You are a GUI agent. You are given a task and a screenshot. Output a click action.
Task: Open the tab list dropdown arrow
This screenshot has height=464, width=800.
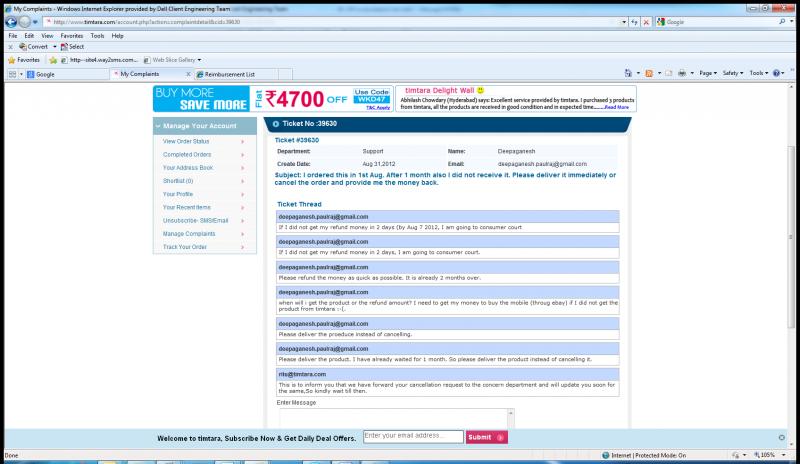[21, 74]
